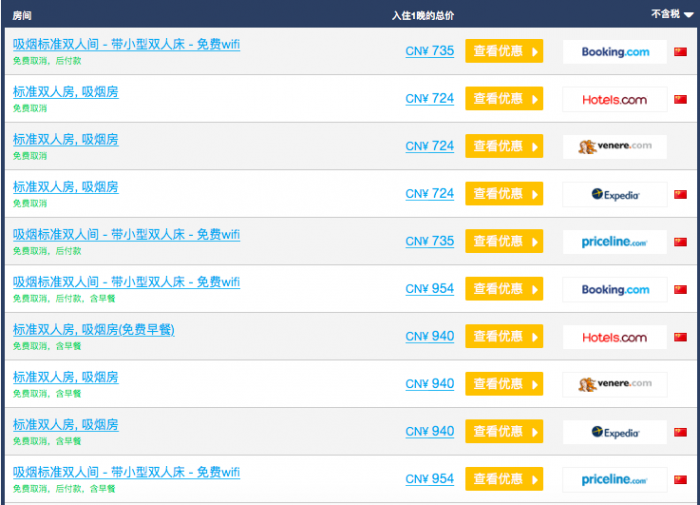Click China flag beside Expedia CN¥ 724
The height and width of the screenshot is (505, 700).
(680, 194)
